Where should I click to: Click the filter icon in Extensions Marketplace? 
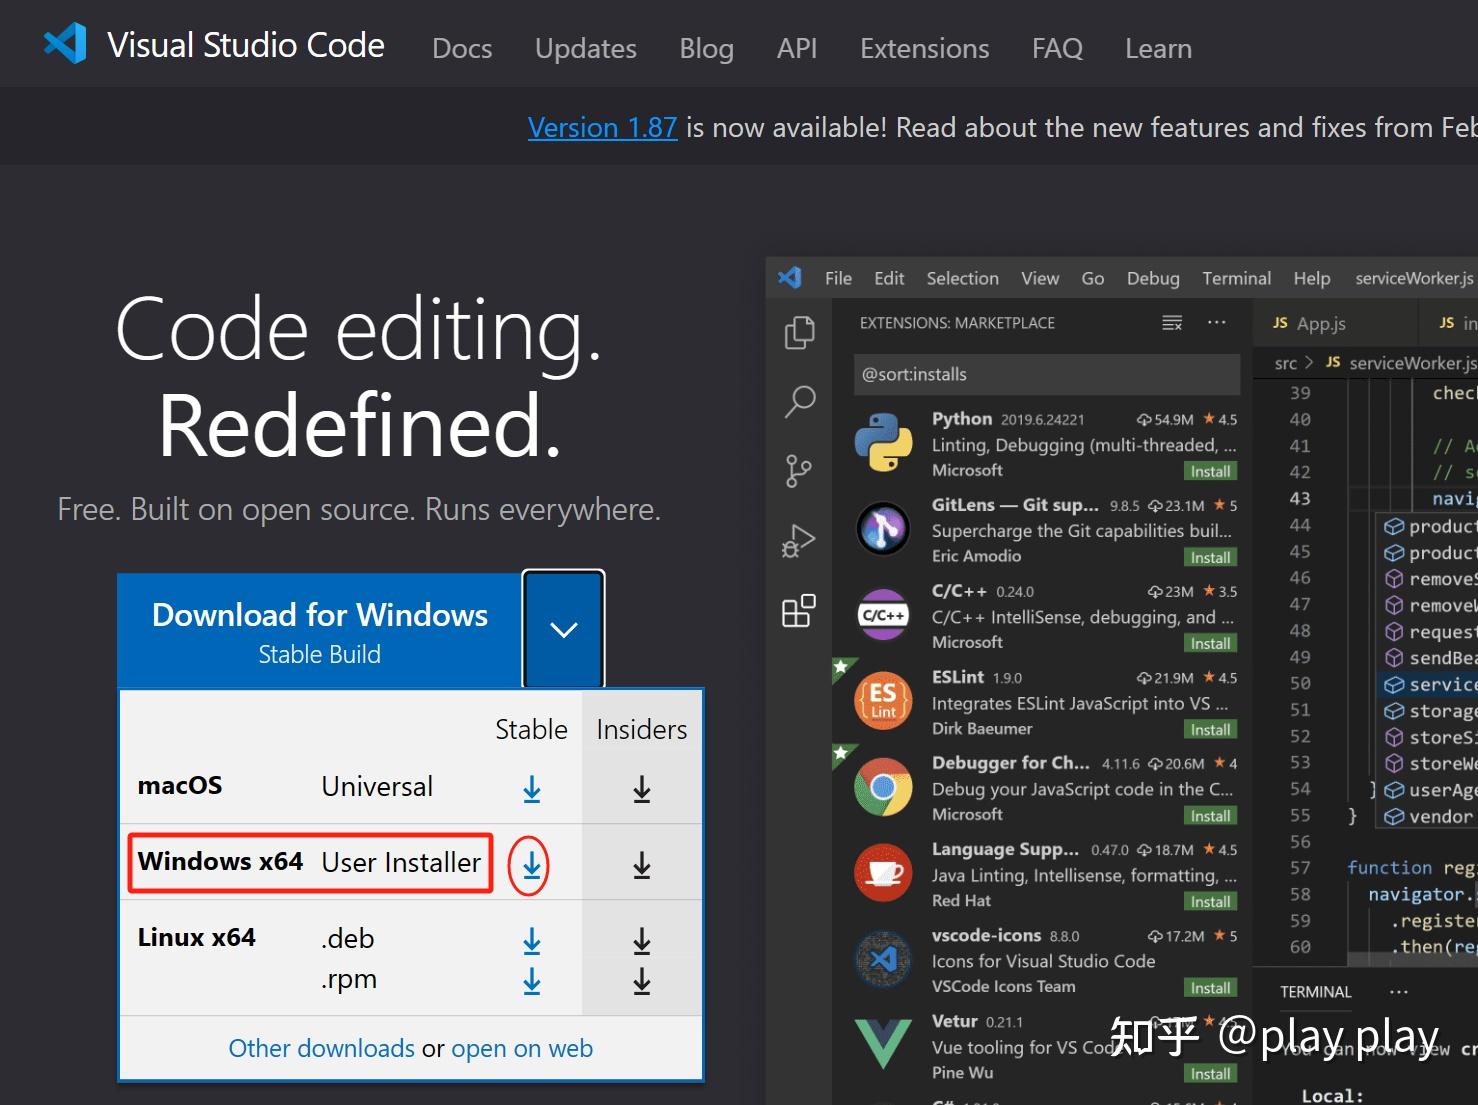1170,322
